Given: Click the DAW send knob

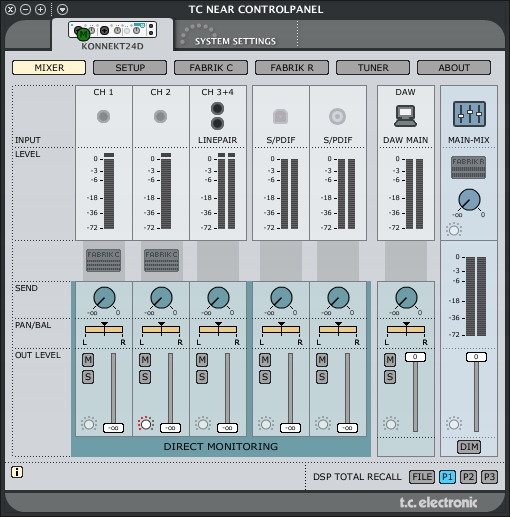Looking at the screenshot, I should (x=406, y=298).
